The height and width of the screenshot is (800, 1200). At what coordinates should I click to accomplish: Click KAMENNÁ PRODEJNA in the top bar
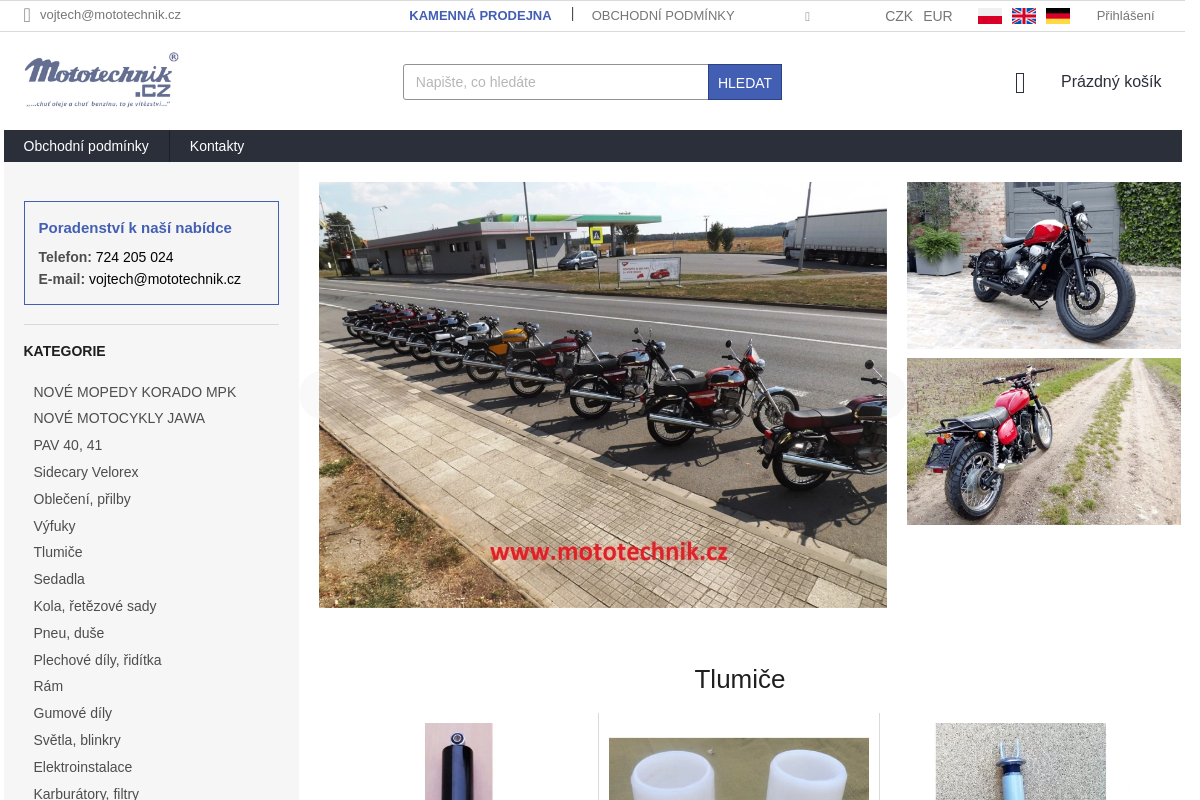click(480, 16)
